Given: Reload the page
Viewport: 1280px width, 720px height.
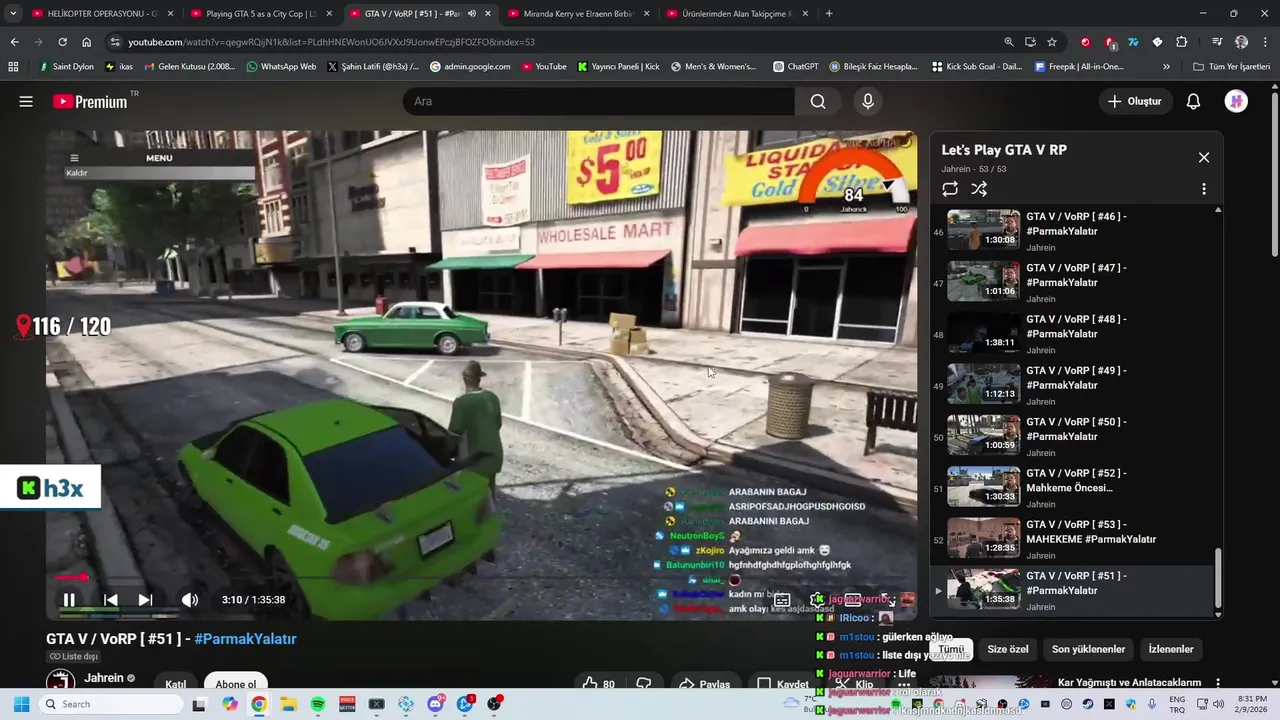Looking at the screenshot, I should click(62, 42).
